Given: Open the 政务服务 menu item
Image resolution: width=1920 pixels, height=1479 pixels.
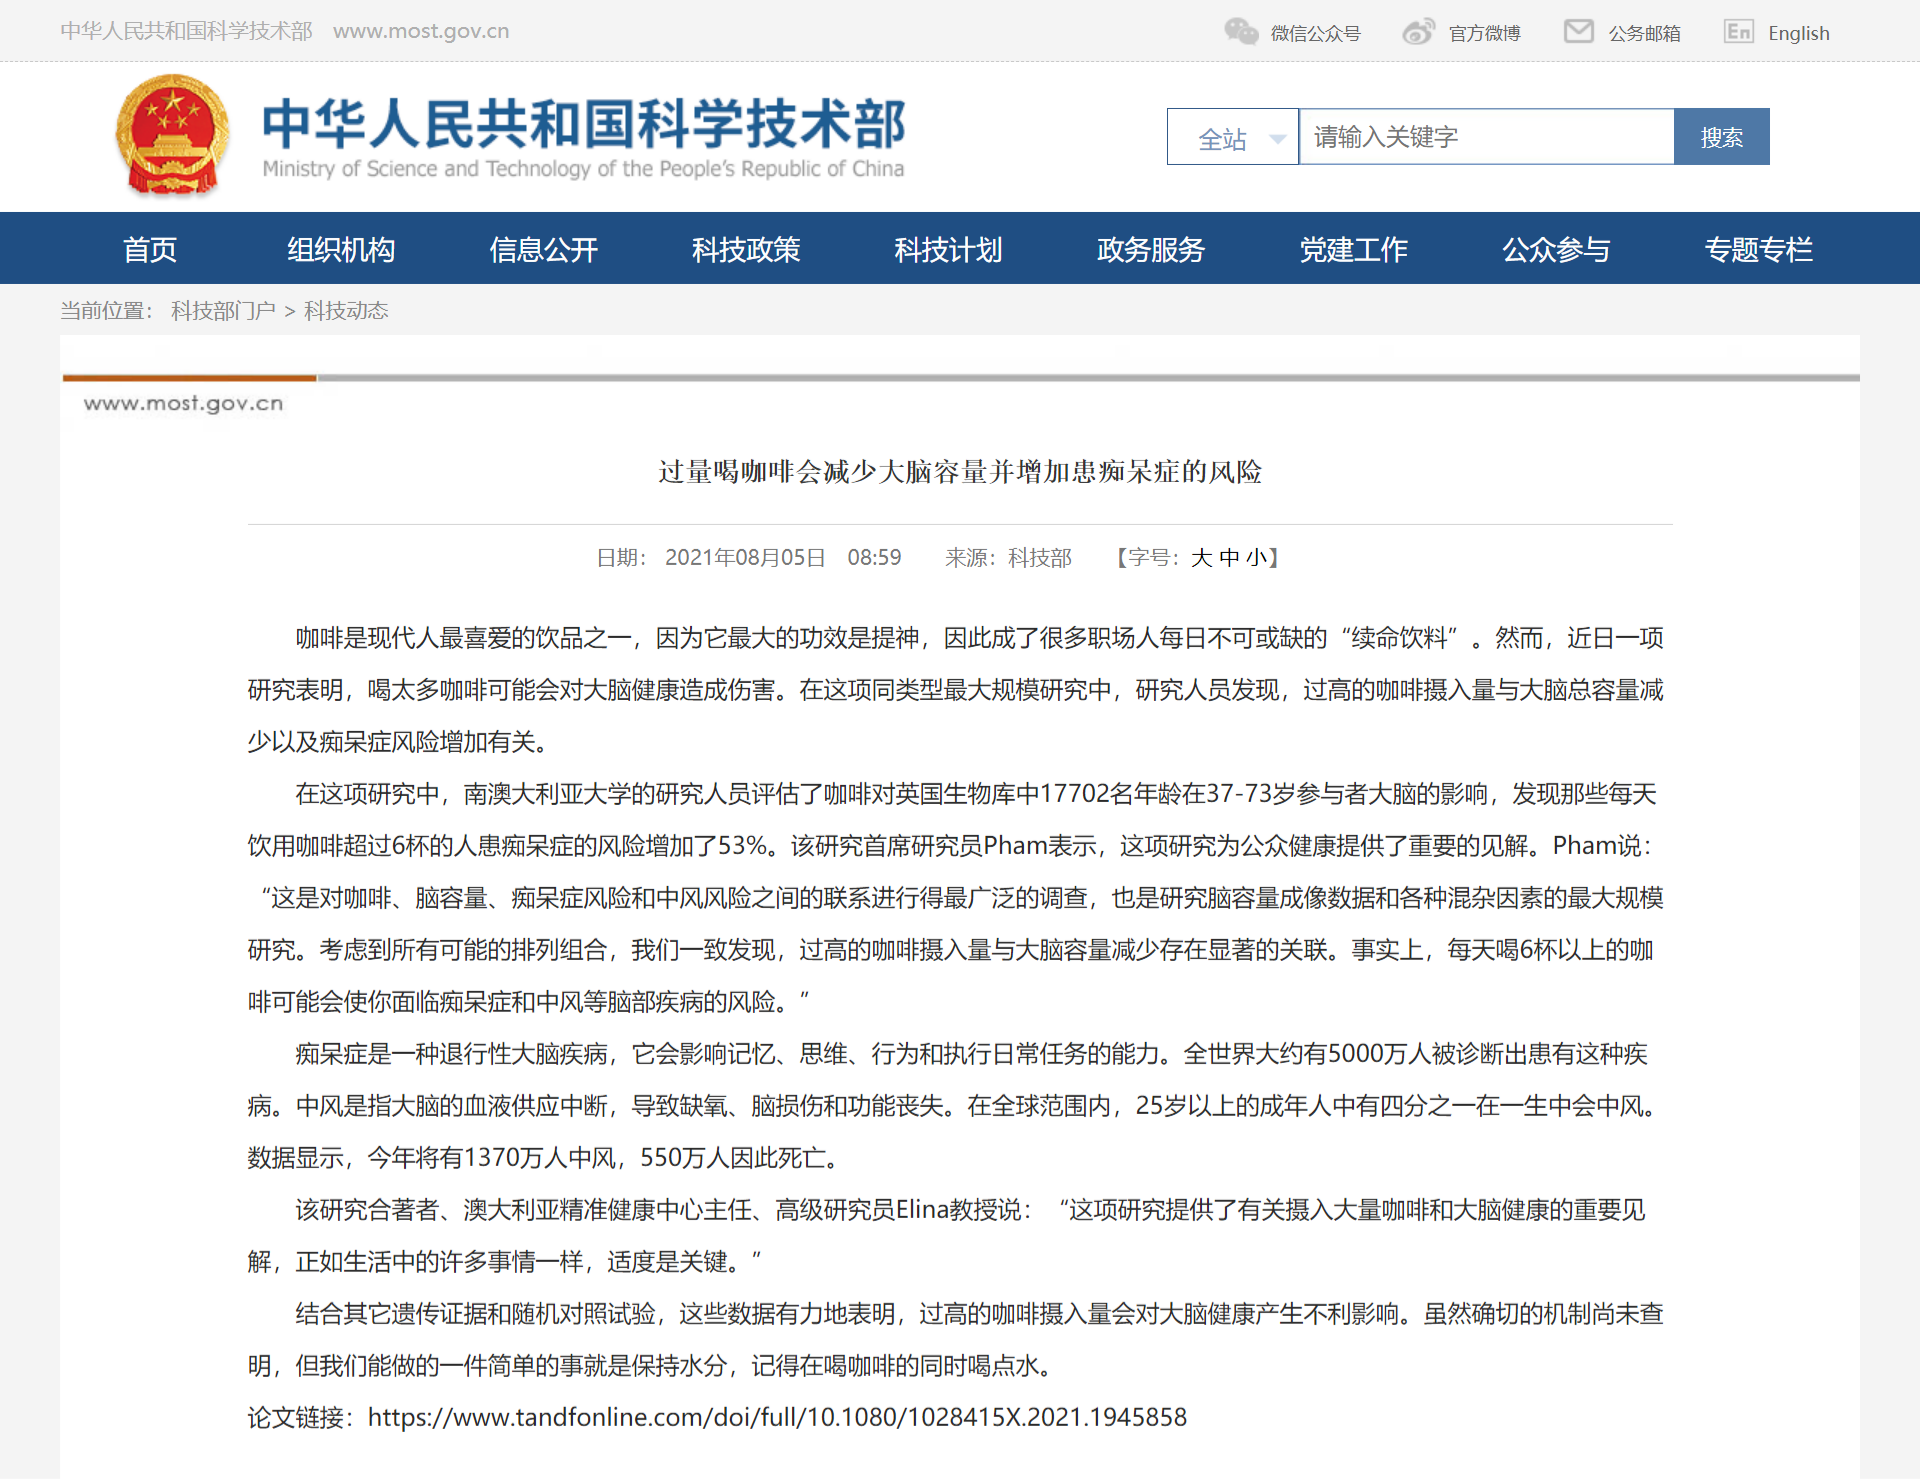Looking at the screenshot, I should click(x=1150, y=249).
